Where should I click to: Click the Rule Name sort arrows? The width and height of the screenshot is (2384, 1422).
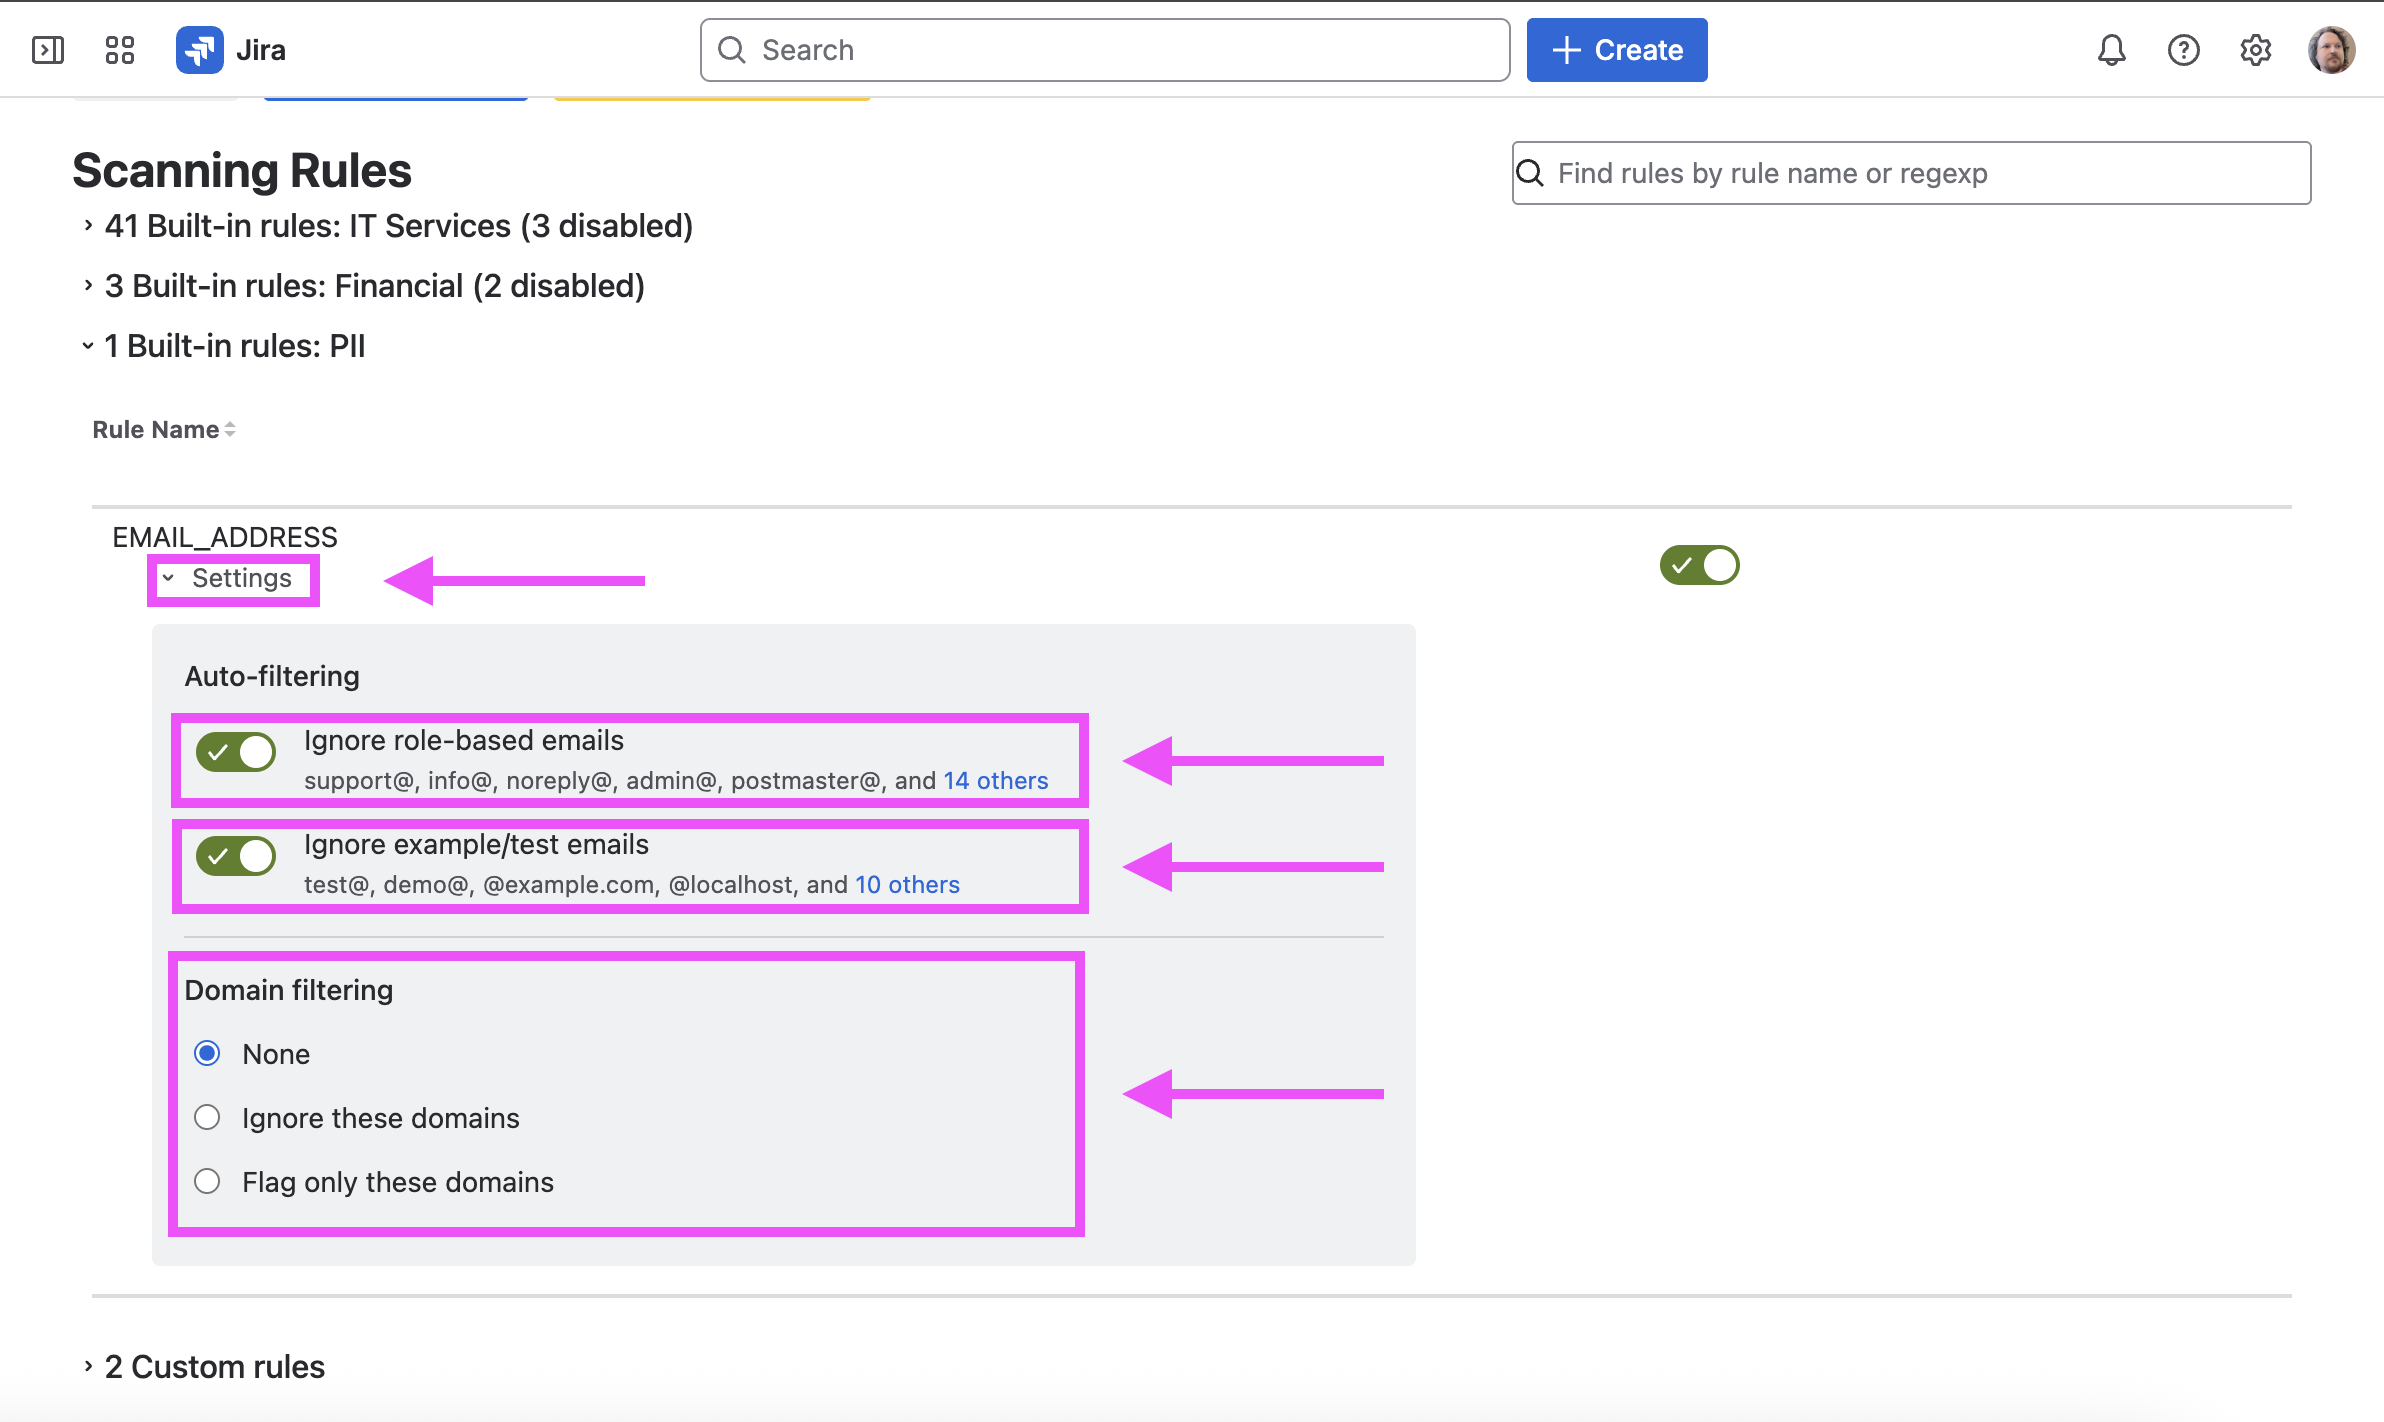point(230,429)
